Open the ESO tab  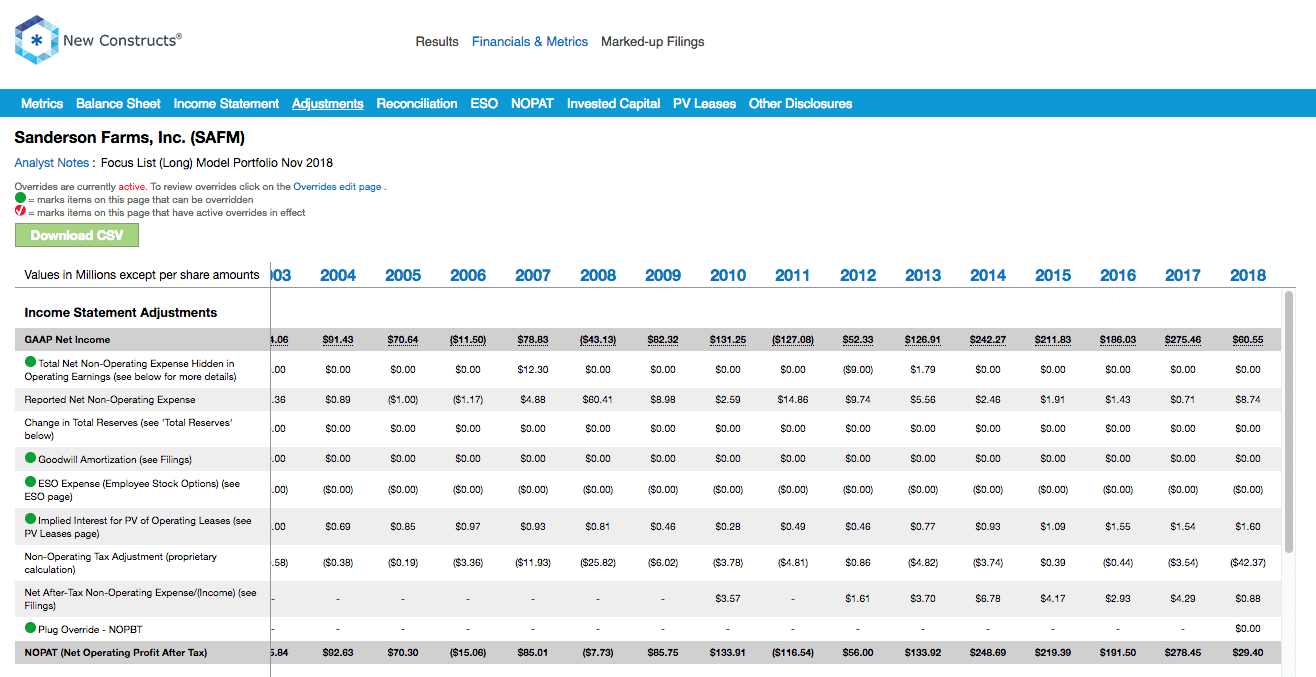pos(484,104)
